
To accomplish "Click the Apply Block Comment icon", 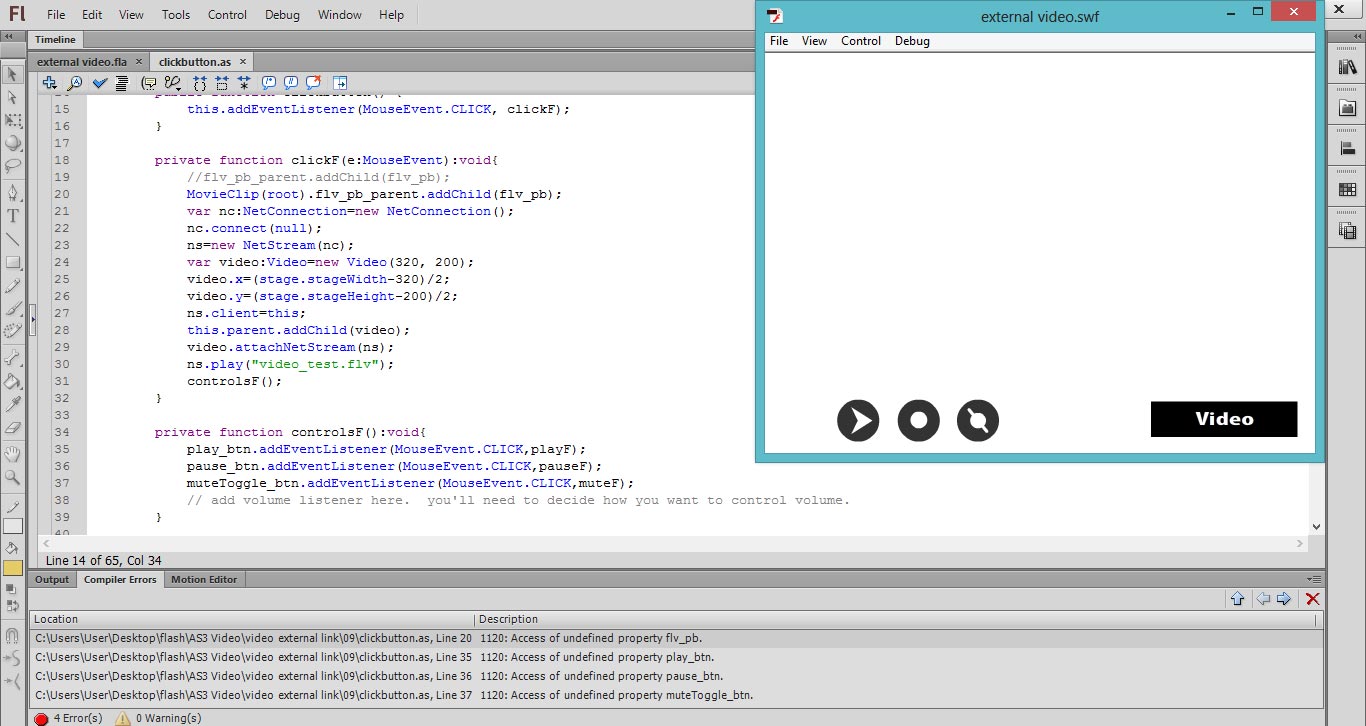I will tap(269, 83).
